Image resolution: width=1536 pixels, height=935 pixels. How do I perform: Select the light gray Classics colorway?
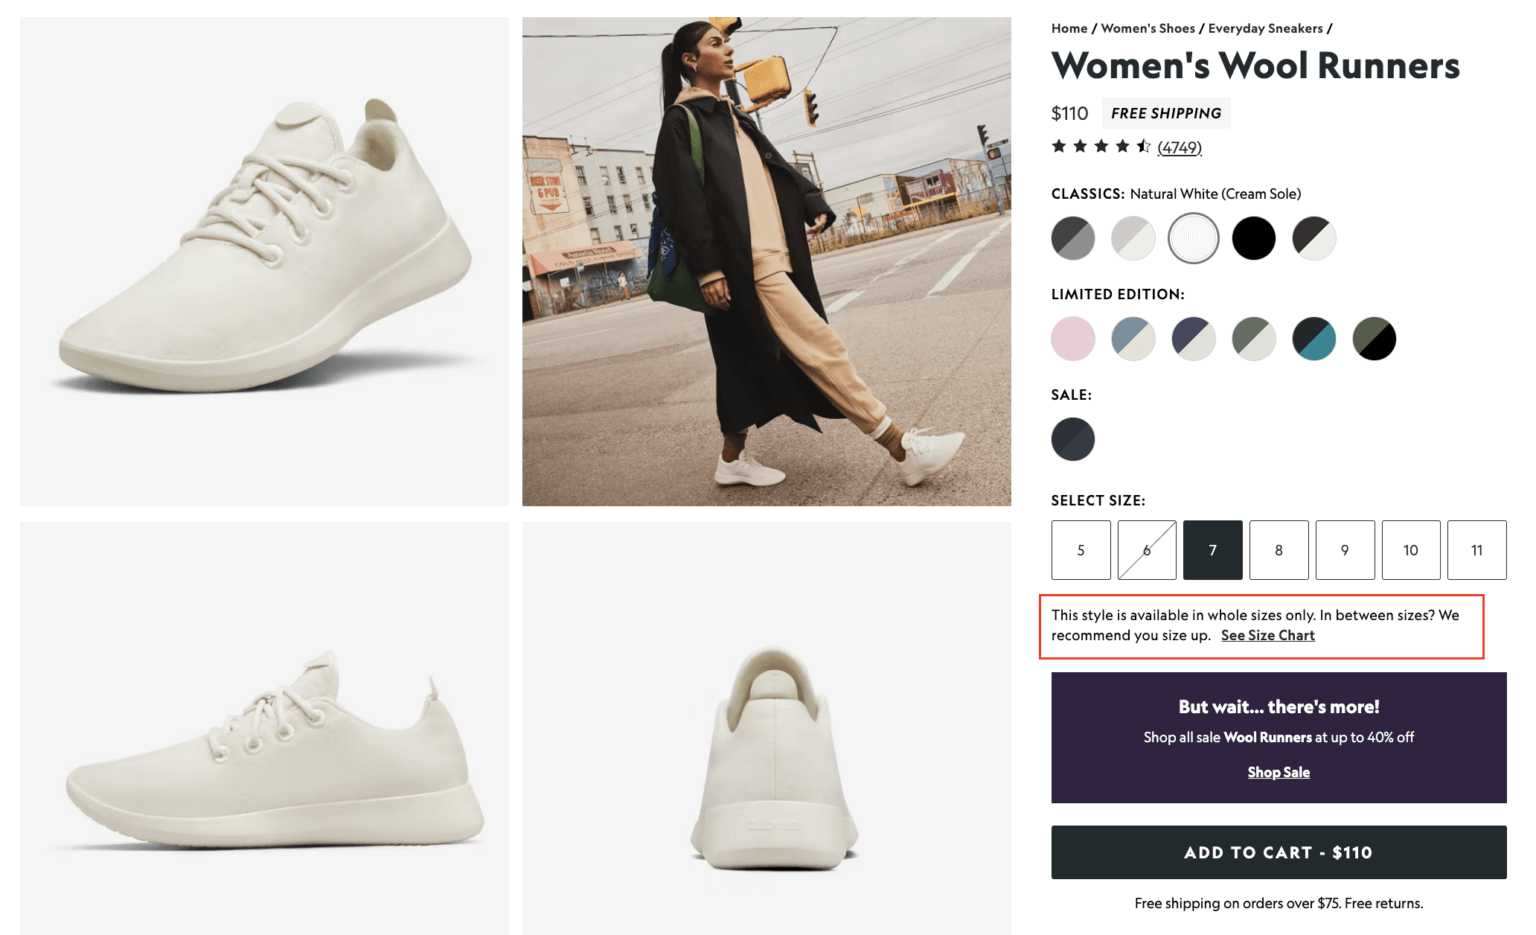(1133, 238)
